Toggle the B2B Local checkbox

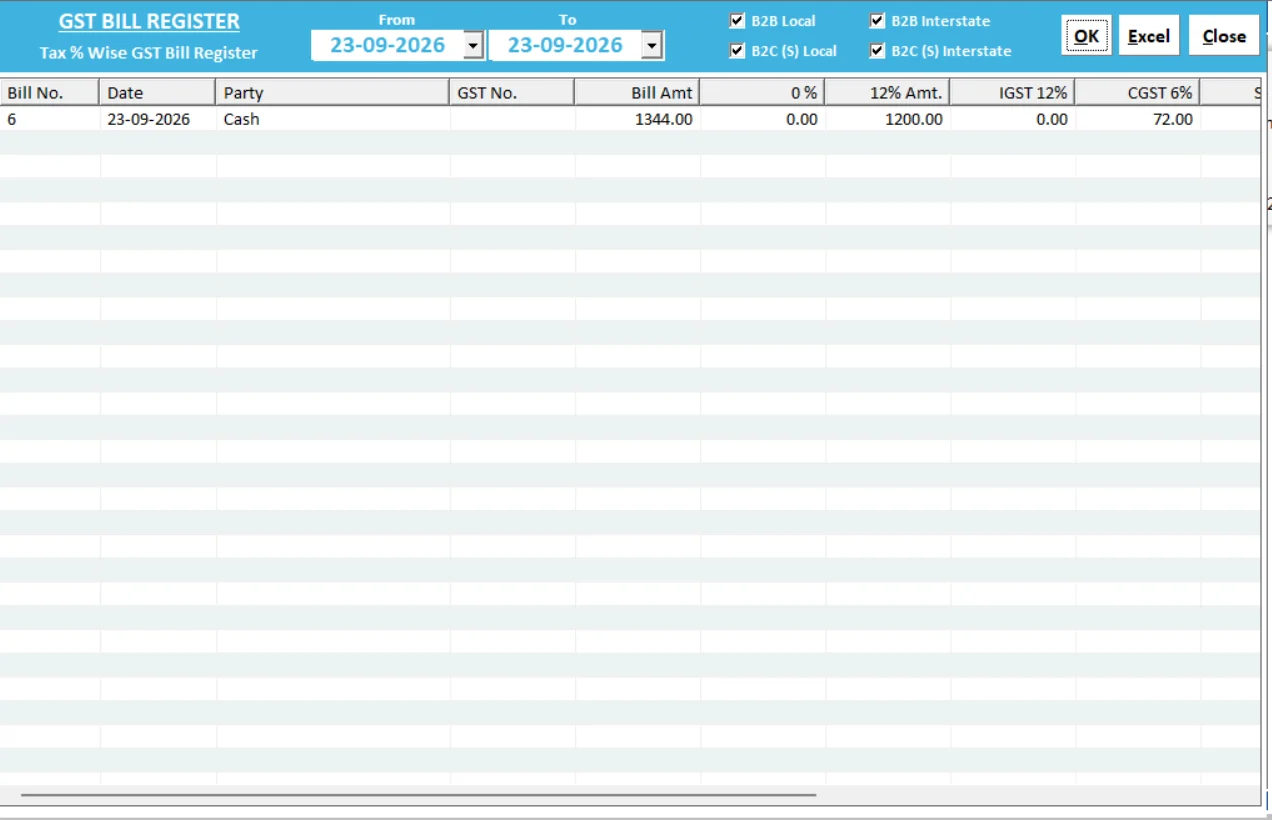[x=738, y=20]
